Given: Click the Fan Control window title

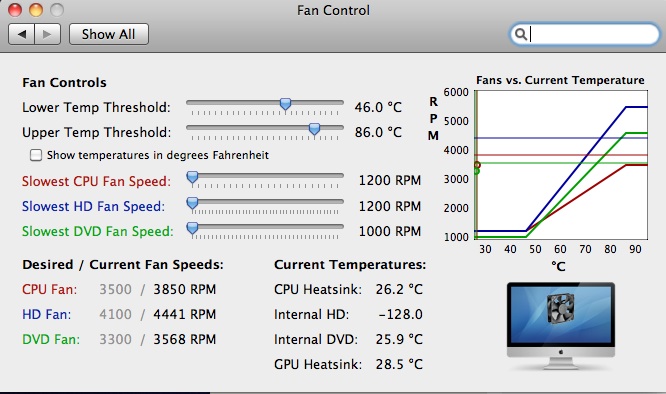Looking at the screenshot, I should tap(333, 10).
